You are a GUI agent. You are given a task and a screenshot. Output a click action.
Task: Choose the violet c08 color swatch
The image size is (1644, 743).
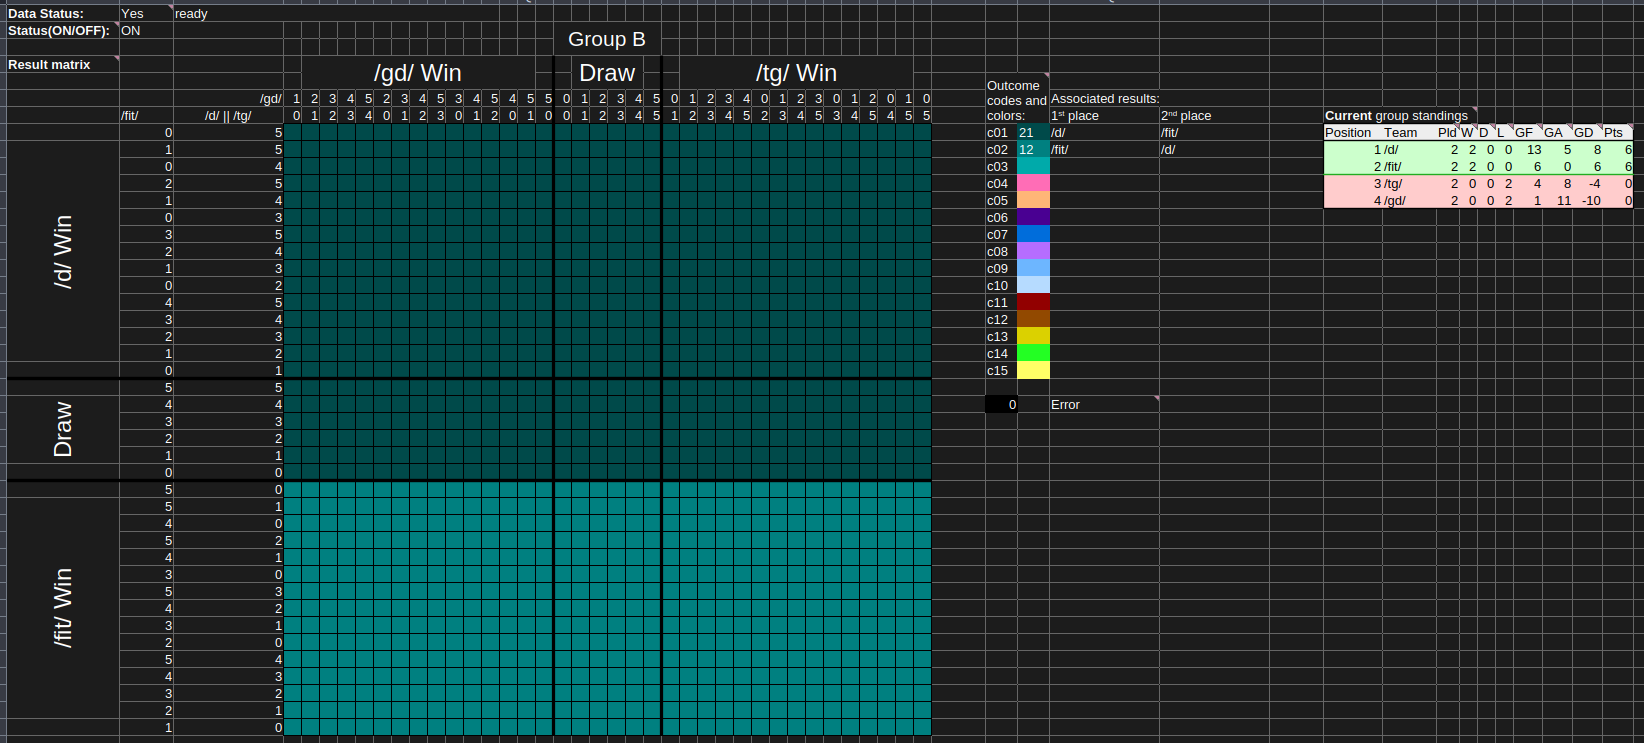[1033, 252]
